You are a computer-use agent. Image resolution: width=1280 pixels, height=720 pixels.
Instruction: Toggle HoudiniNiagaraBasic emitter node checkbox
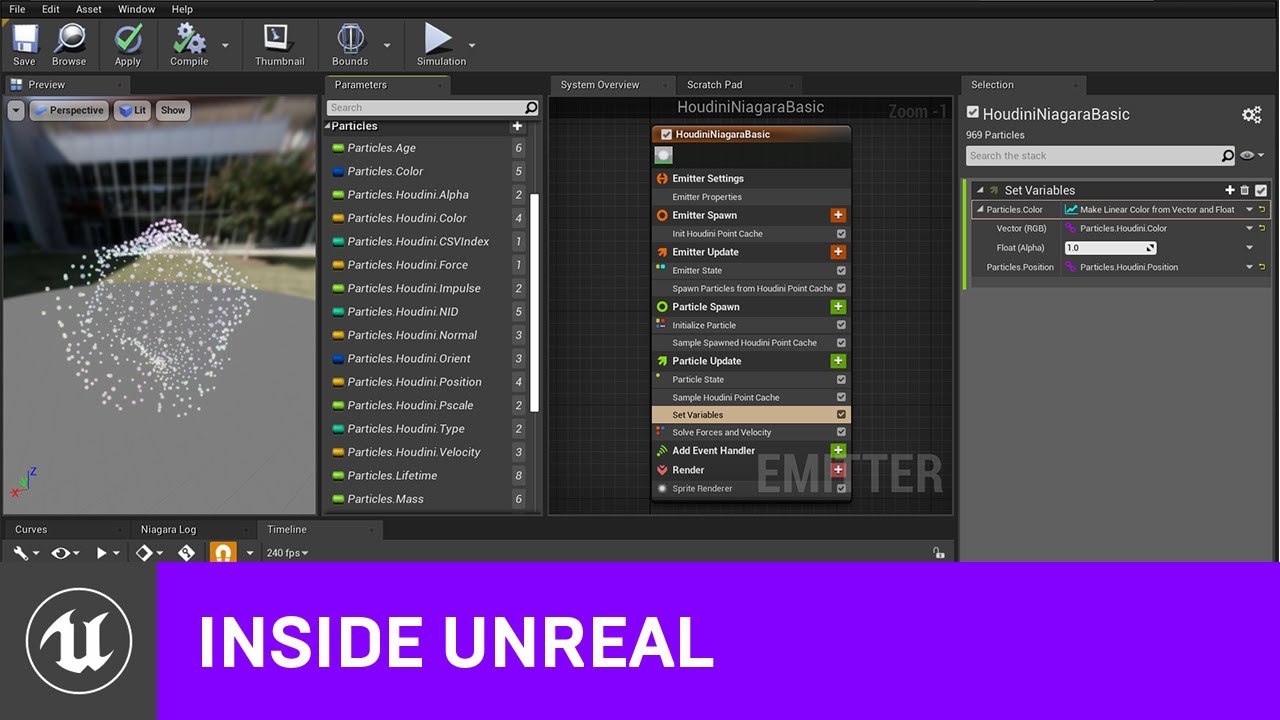(x=666, y=135)
